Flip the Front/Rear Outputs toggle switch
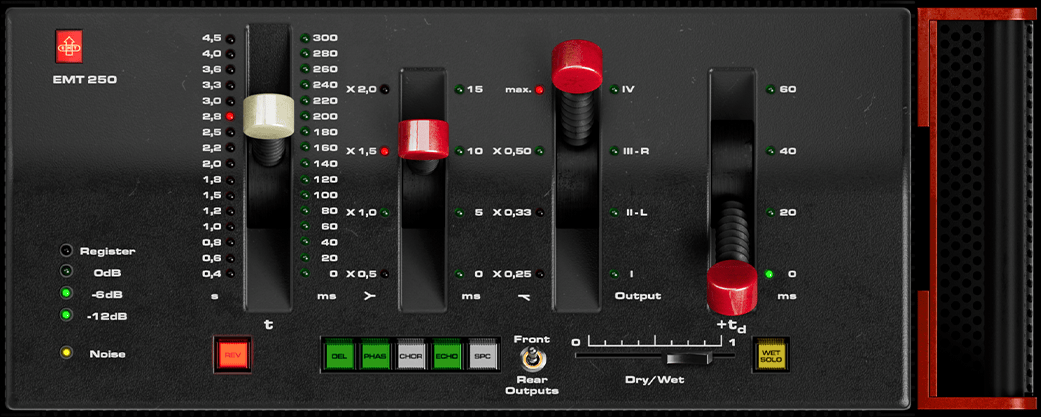 [x=532, y=360]
